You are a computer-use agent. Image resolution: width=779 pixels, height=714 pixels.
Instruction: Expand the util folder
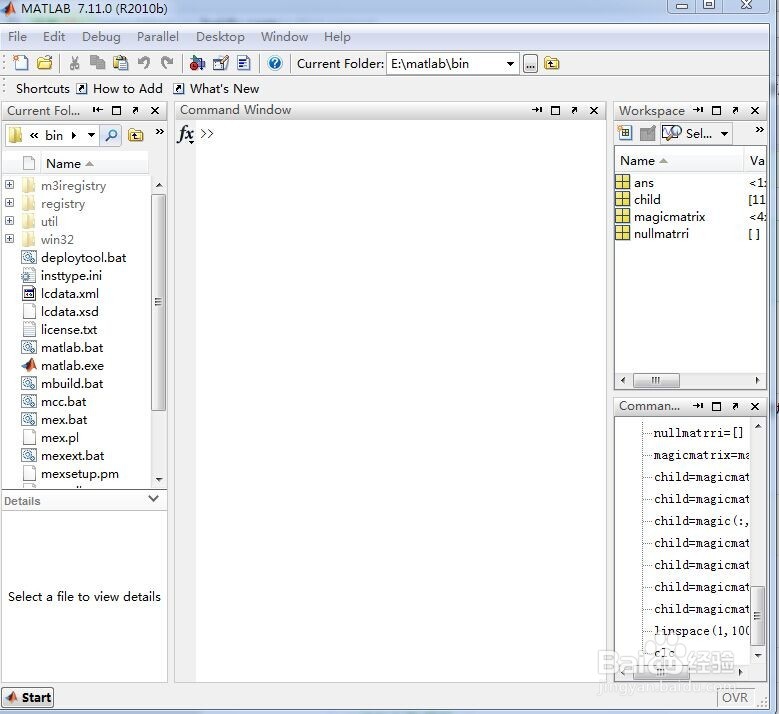pyautogui.click(x=9, y=221)
